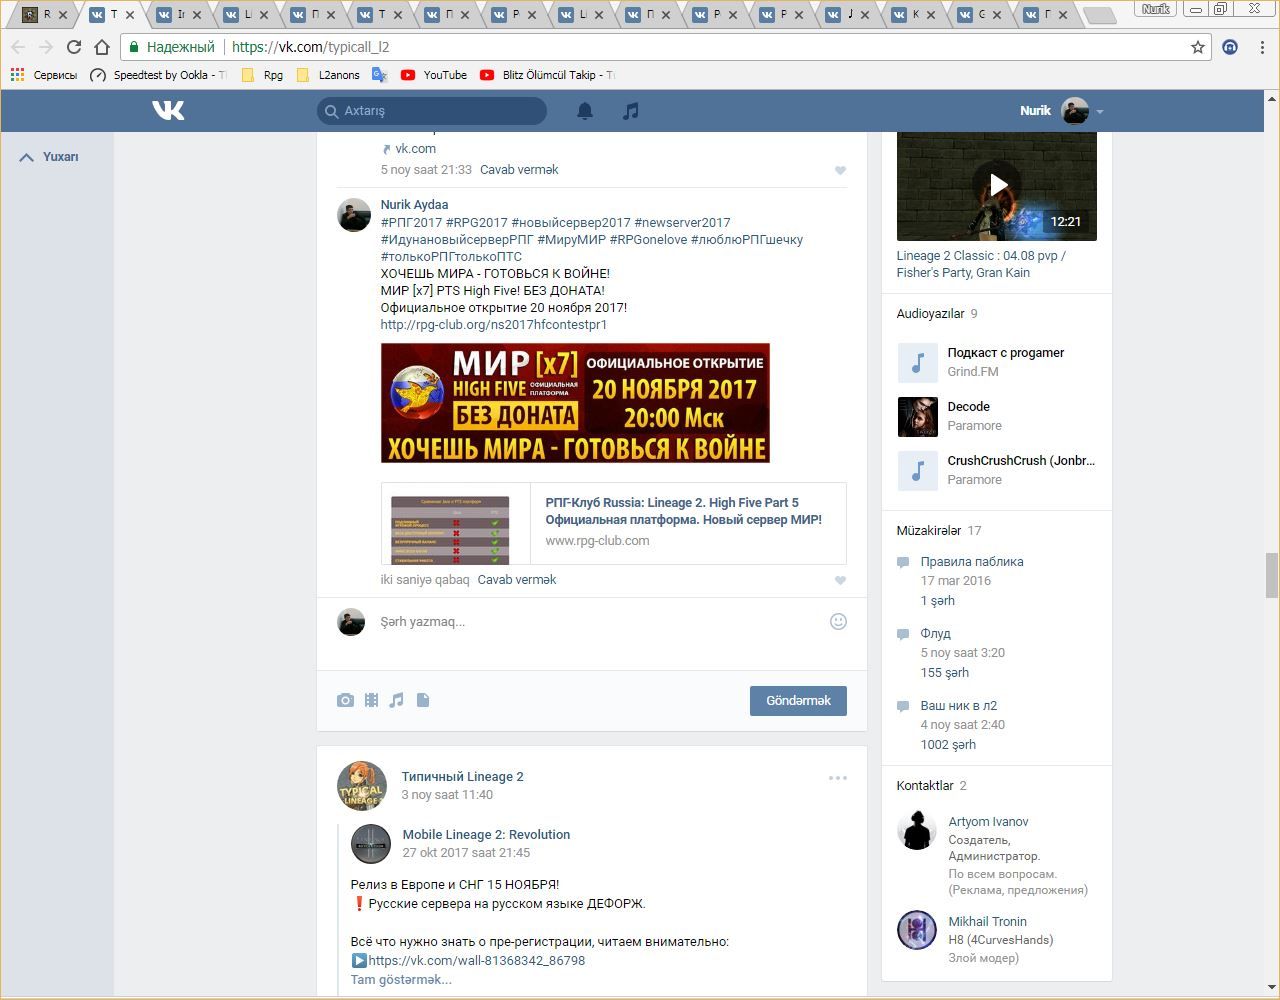This screenshot has height=1000, width=1280.
Task: Open the Chrome menu three dots
Action: coord(1262,47)
